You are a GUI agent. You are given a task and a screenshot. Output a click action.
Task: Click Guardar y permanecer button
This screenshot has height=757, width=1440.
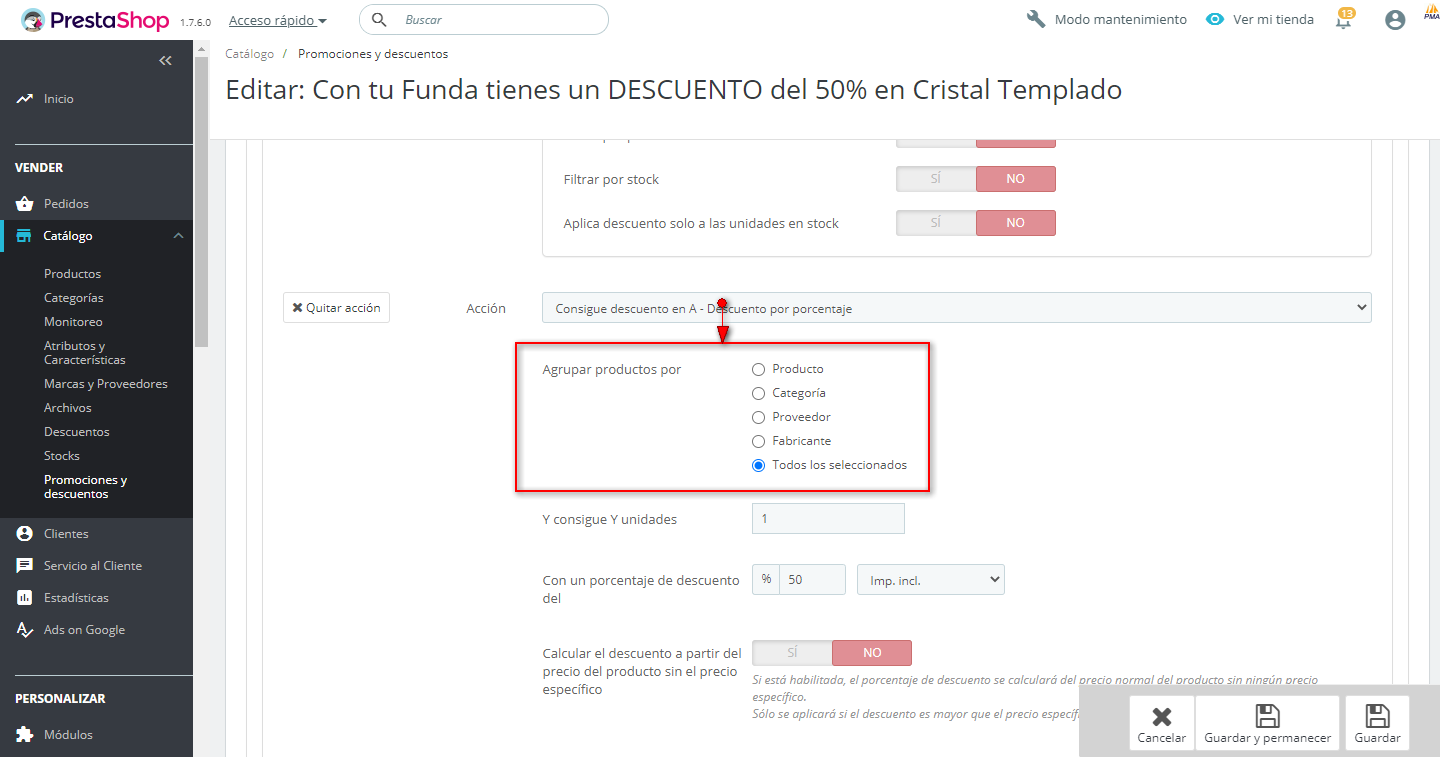(1267, 724)
